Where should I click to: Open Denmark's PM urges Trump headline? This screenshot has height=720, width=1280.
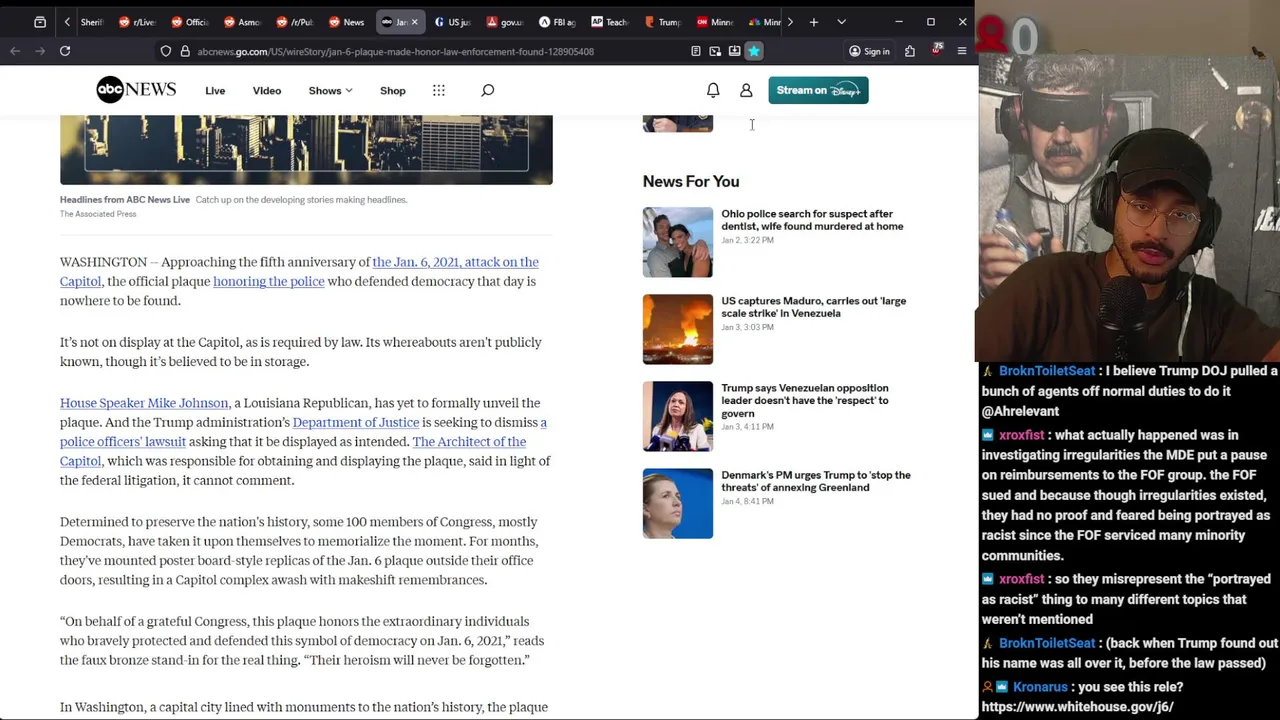coord(816,481)
